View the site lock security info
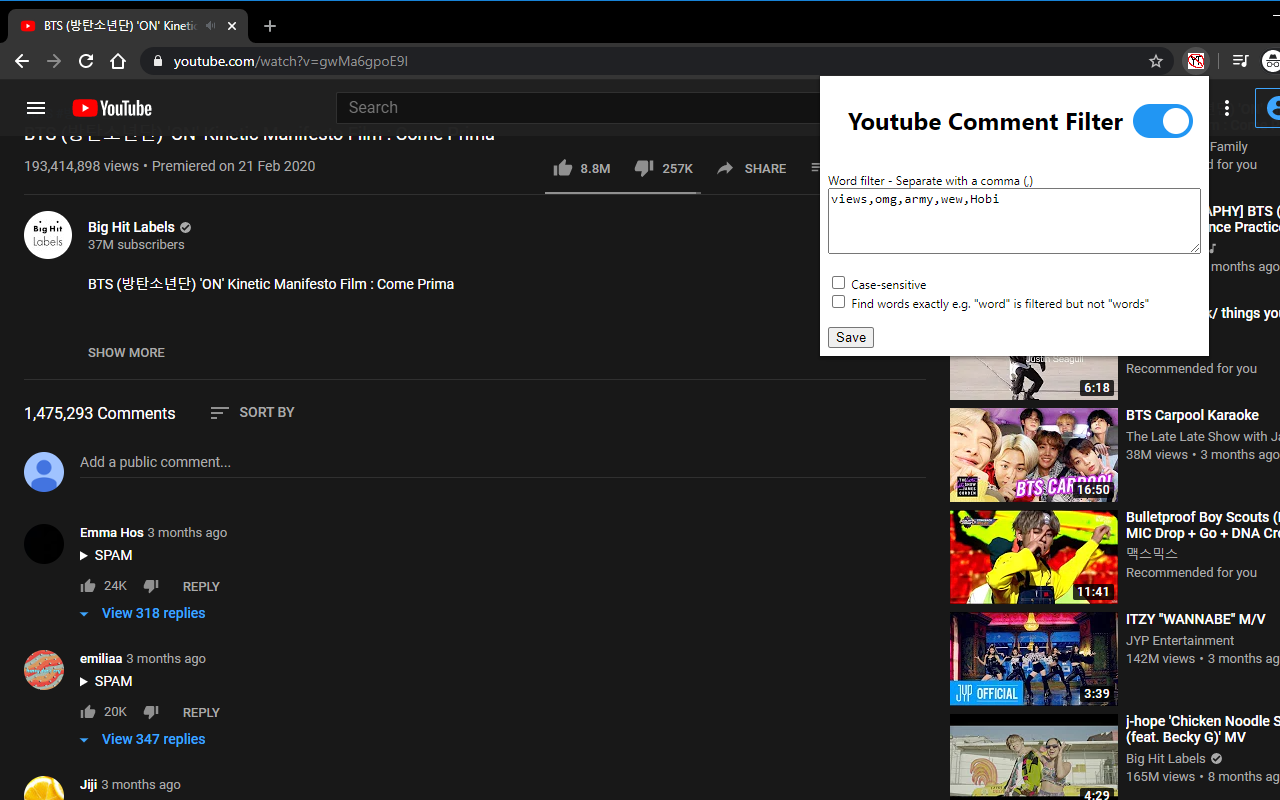Image resolution: width=1280 pixels, height=800 pixels. [157, 61]
